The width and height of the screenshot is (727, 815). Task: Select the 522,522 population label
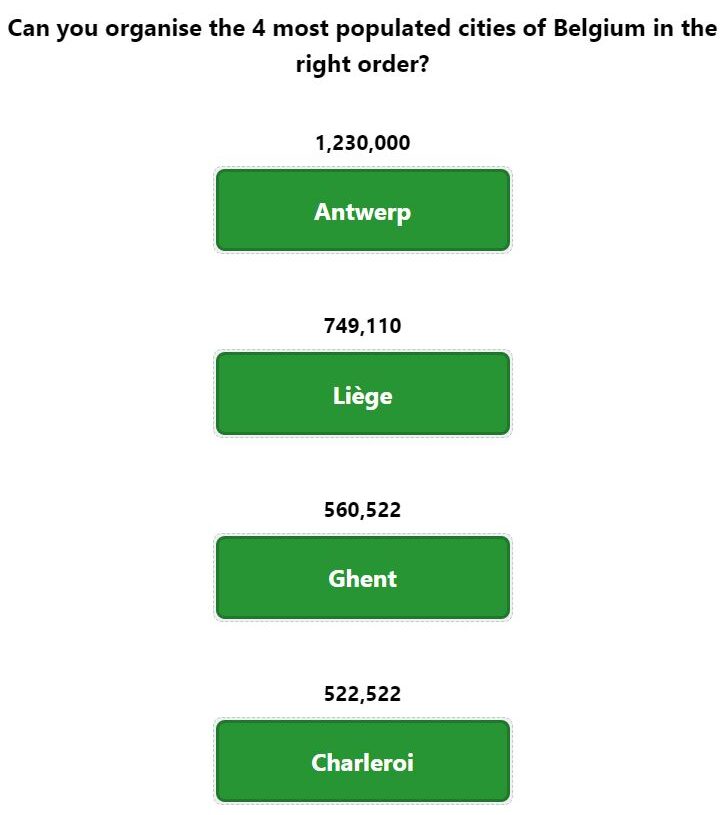point(363,694)
